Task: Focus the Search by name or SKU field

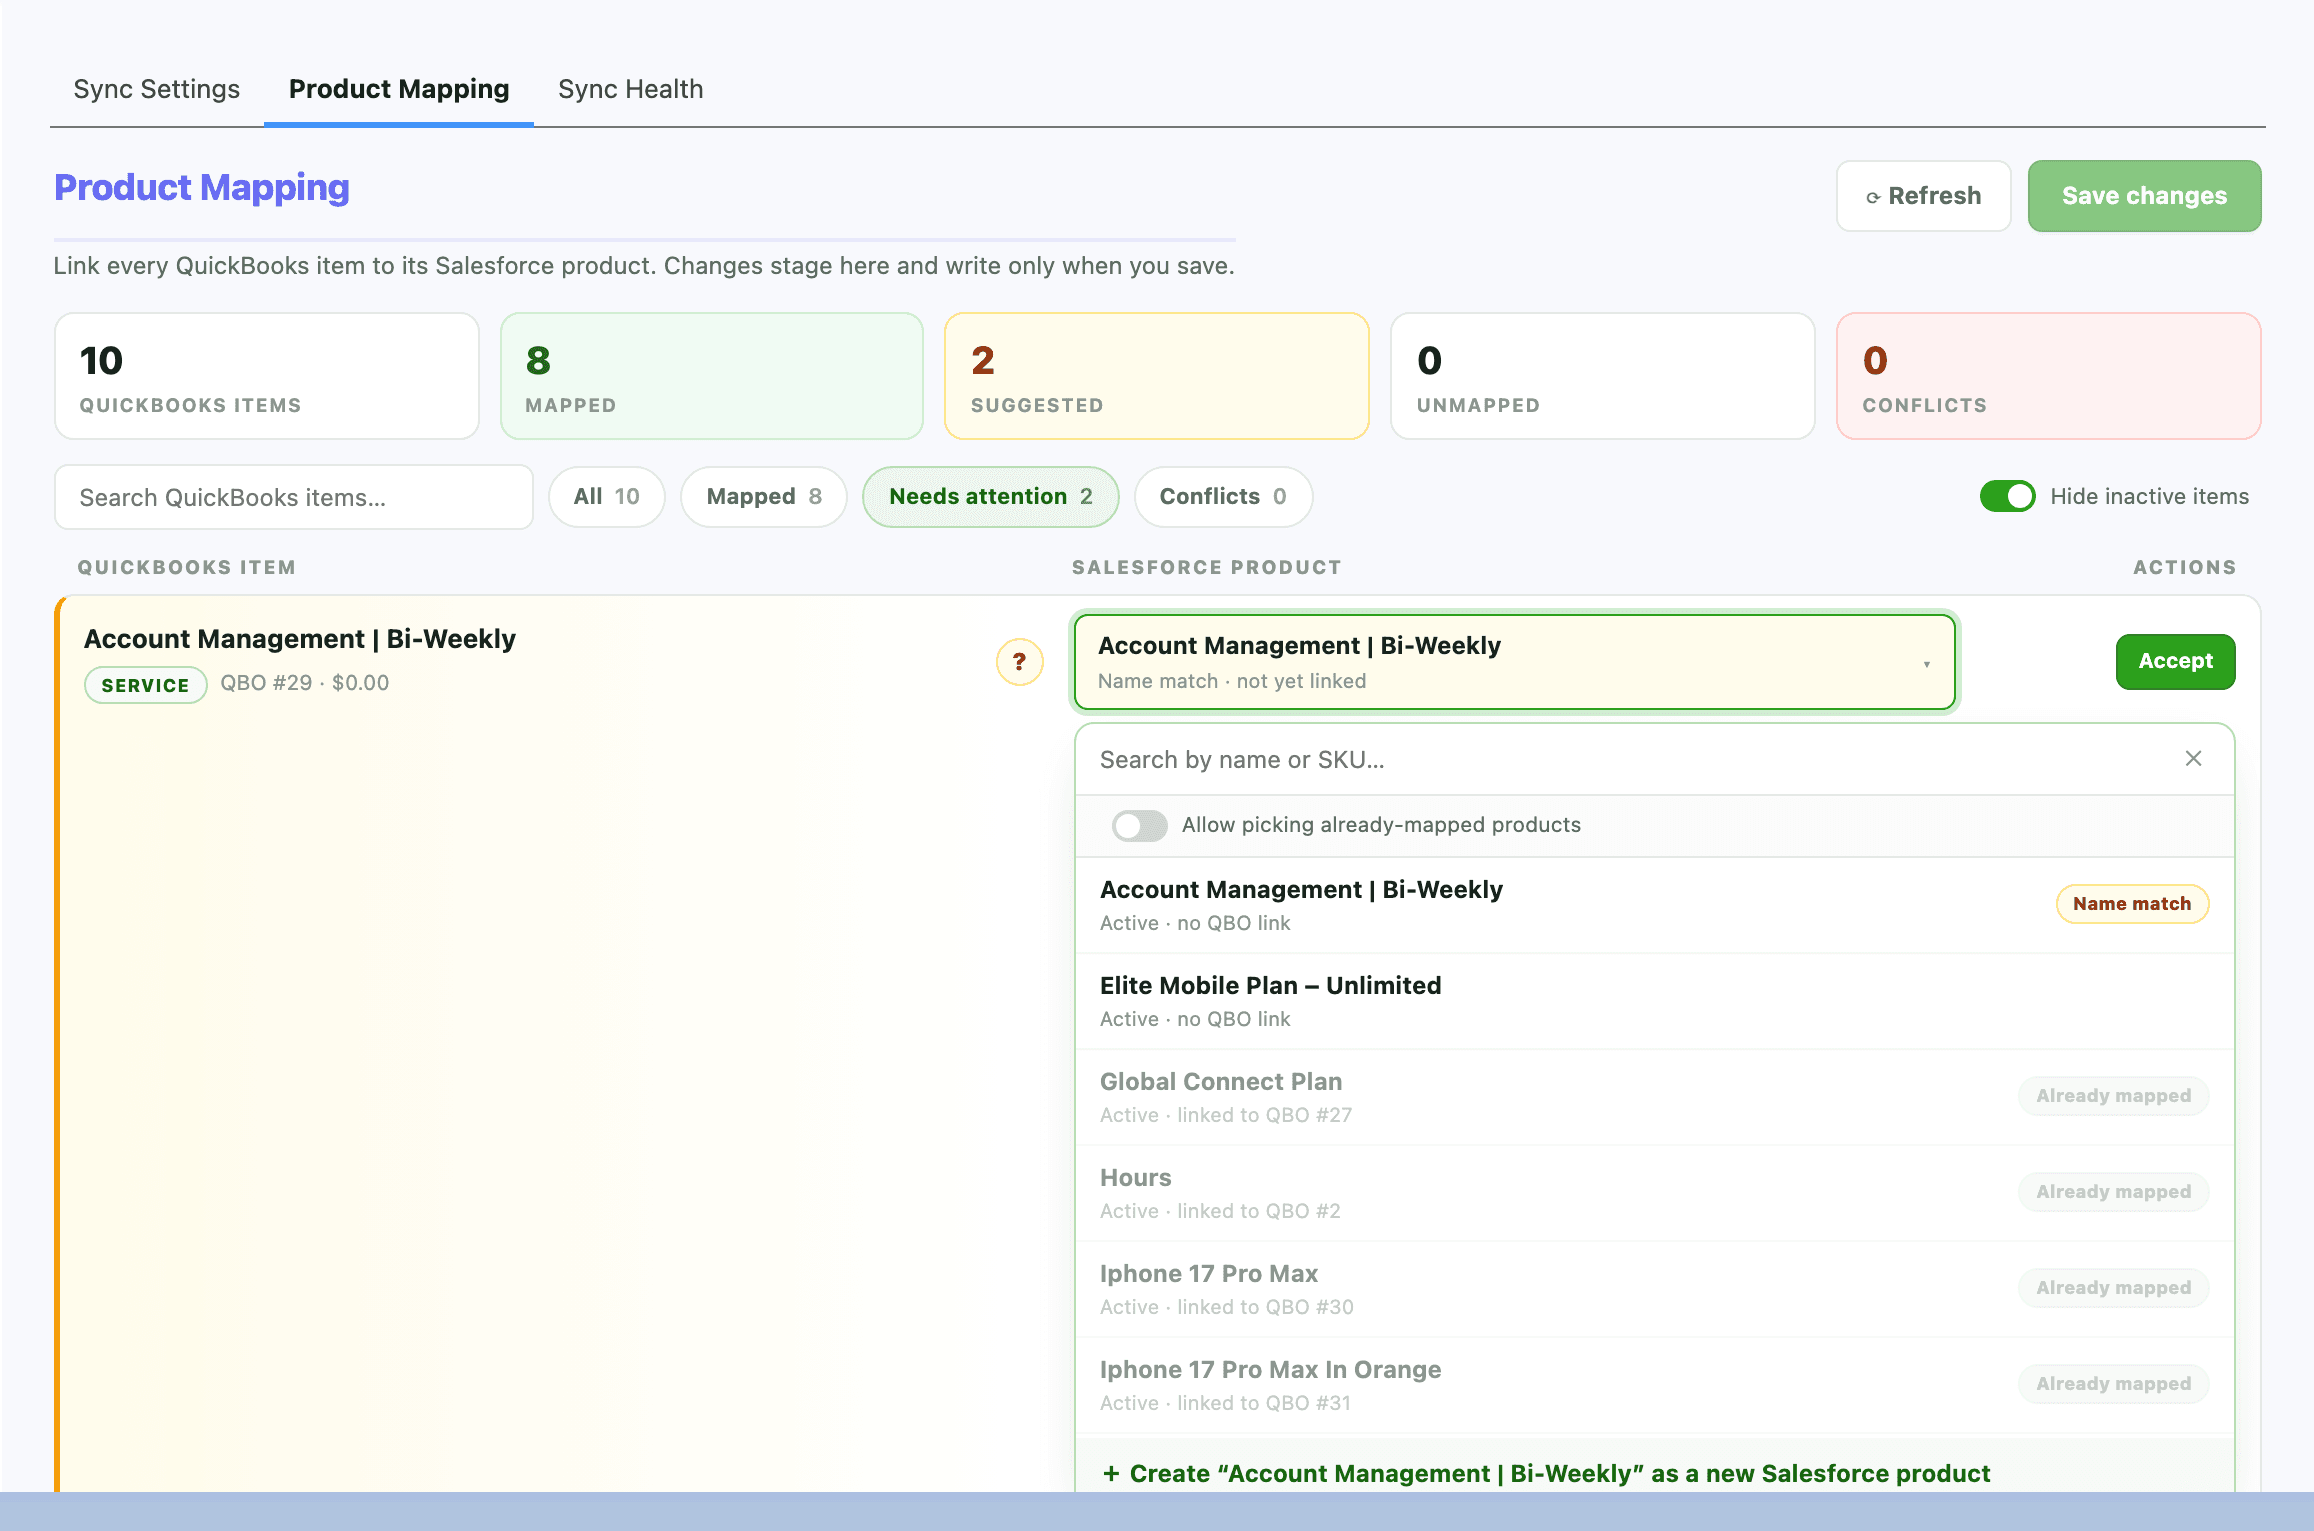Action: click(x=1630, y=759)
